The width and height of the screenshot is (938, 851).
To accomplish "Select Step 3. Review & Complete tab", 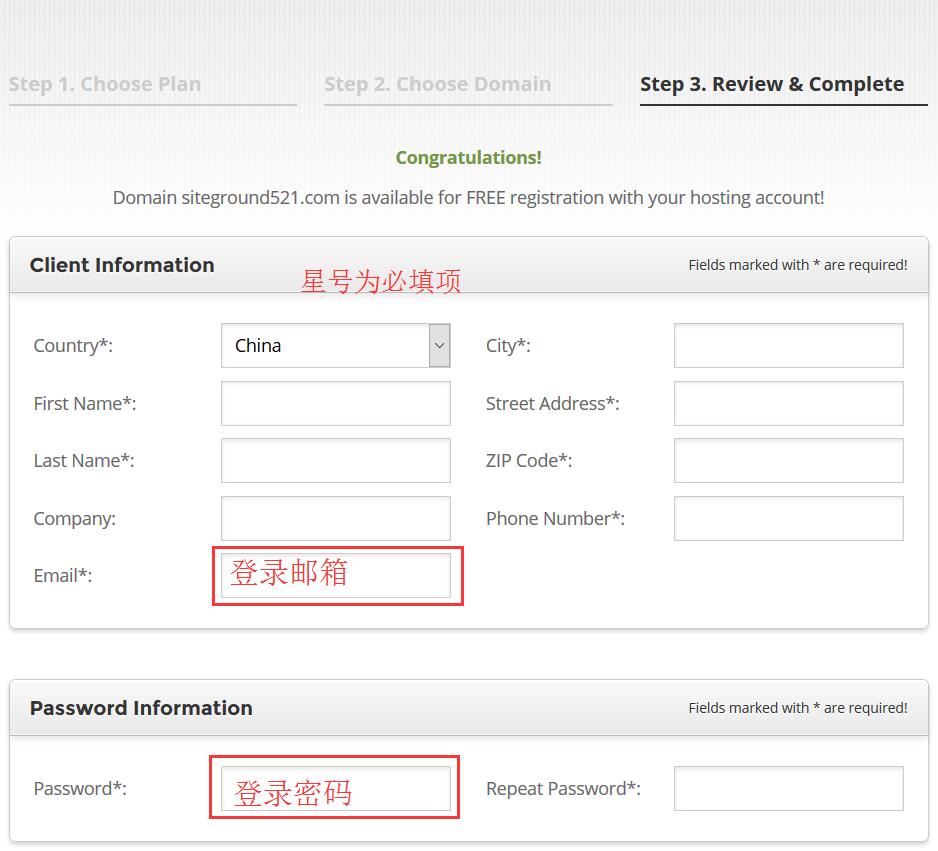I will pos(772,85).
